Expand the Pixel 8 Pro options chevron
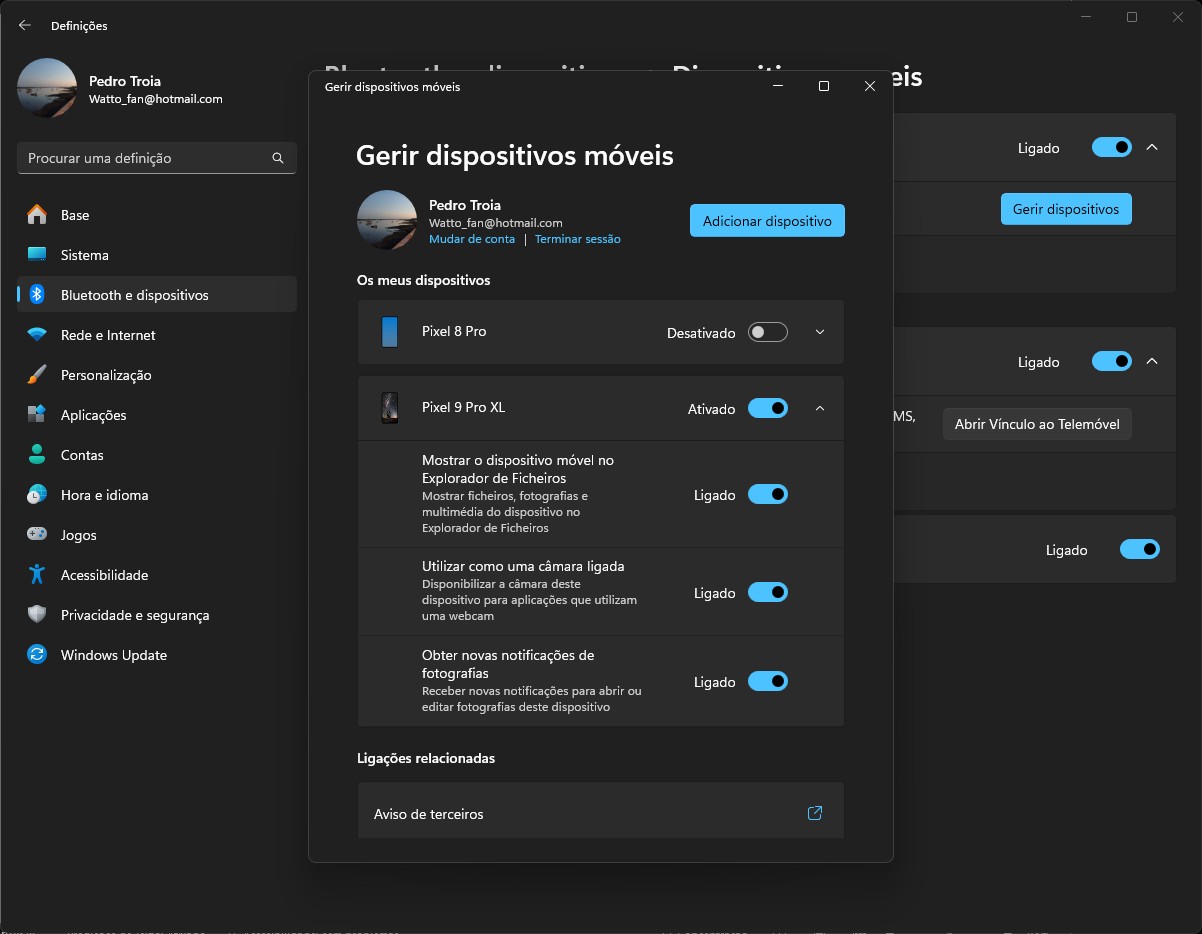 click(x=820, y=332)
